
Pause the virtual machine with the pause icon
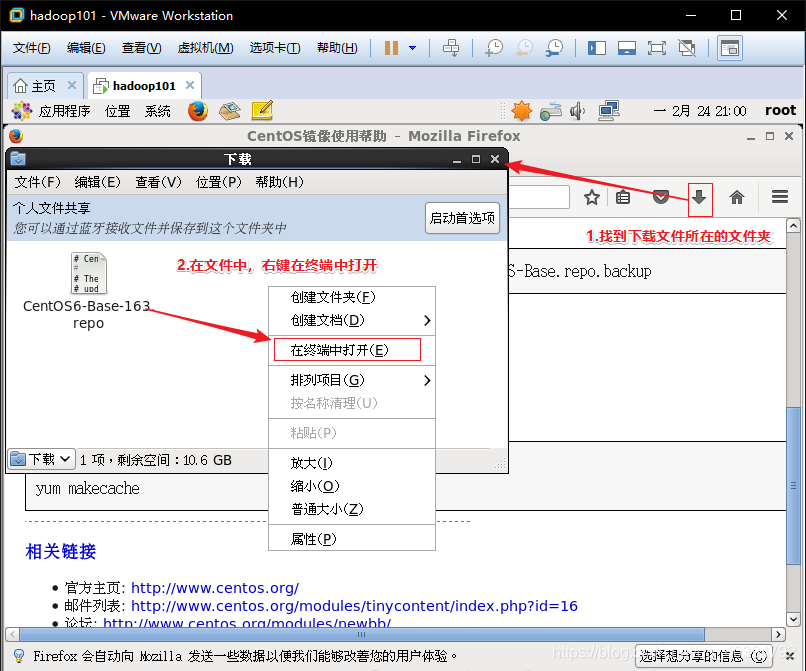point(389,47)
